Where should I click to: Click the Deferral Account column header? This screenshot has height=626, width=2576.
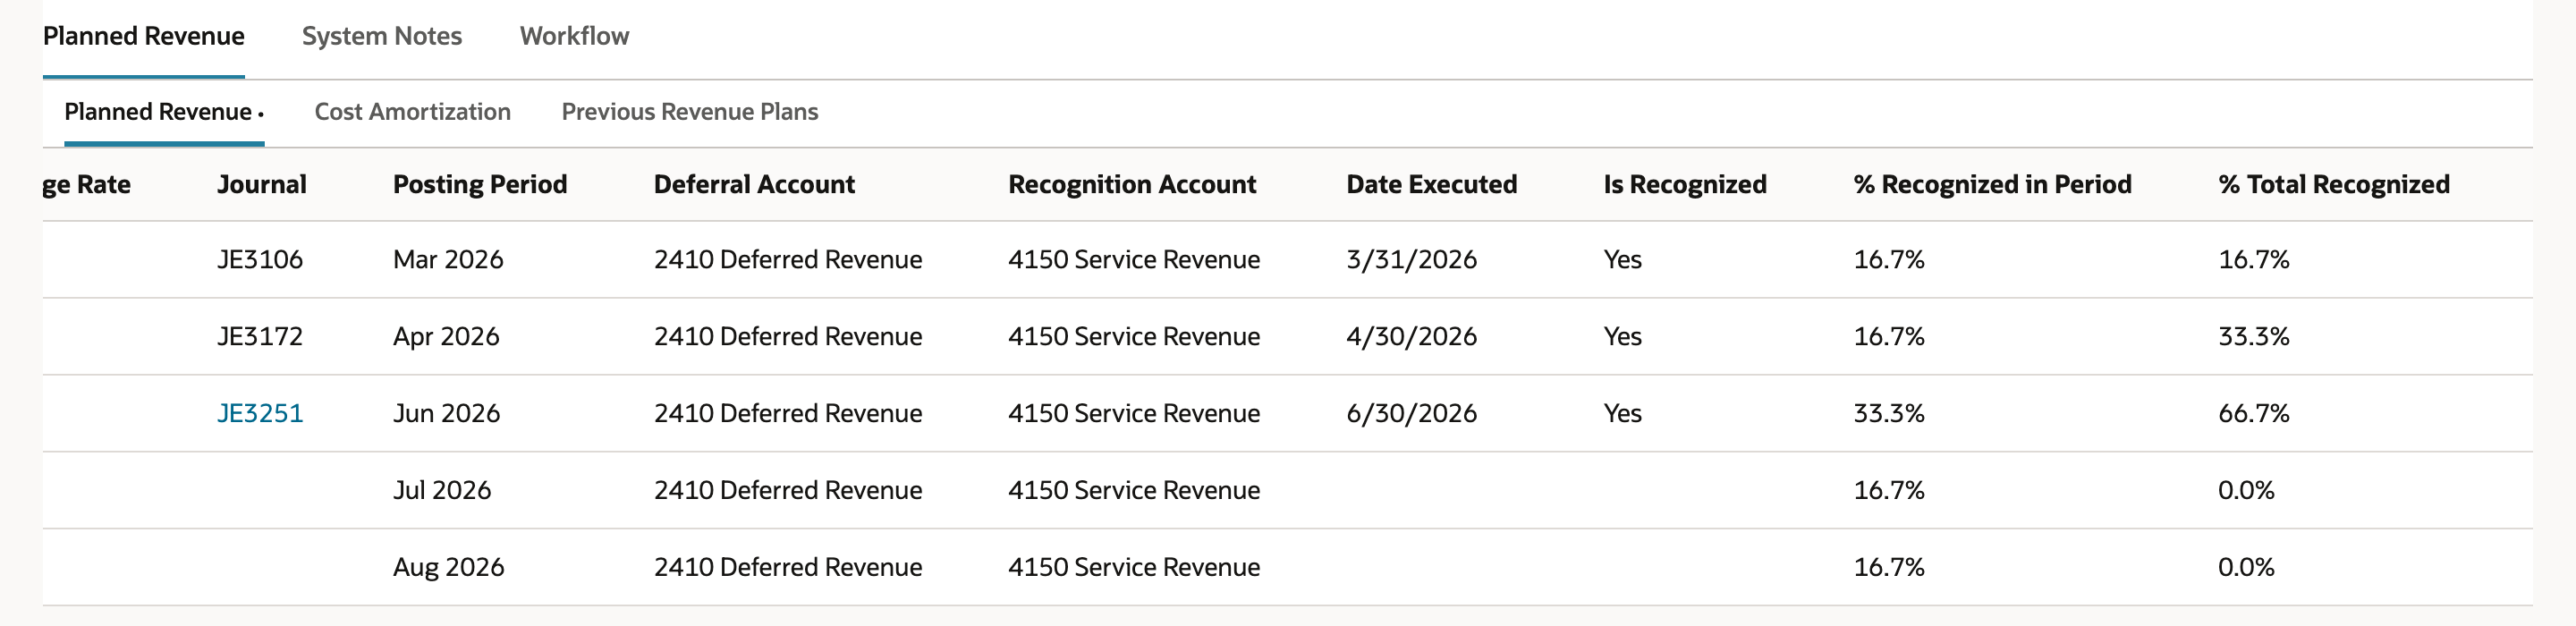pyautogui.click(x=754, y=184)
